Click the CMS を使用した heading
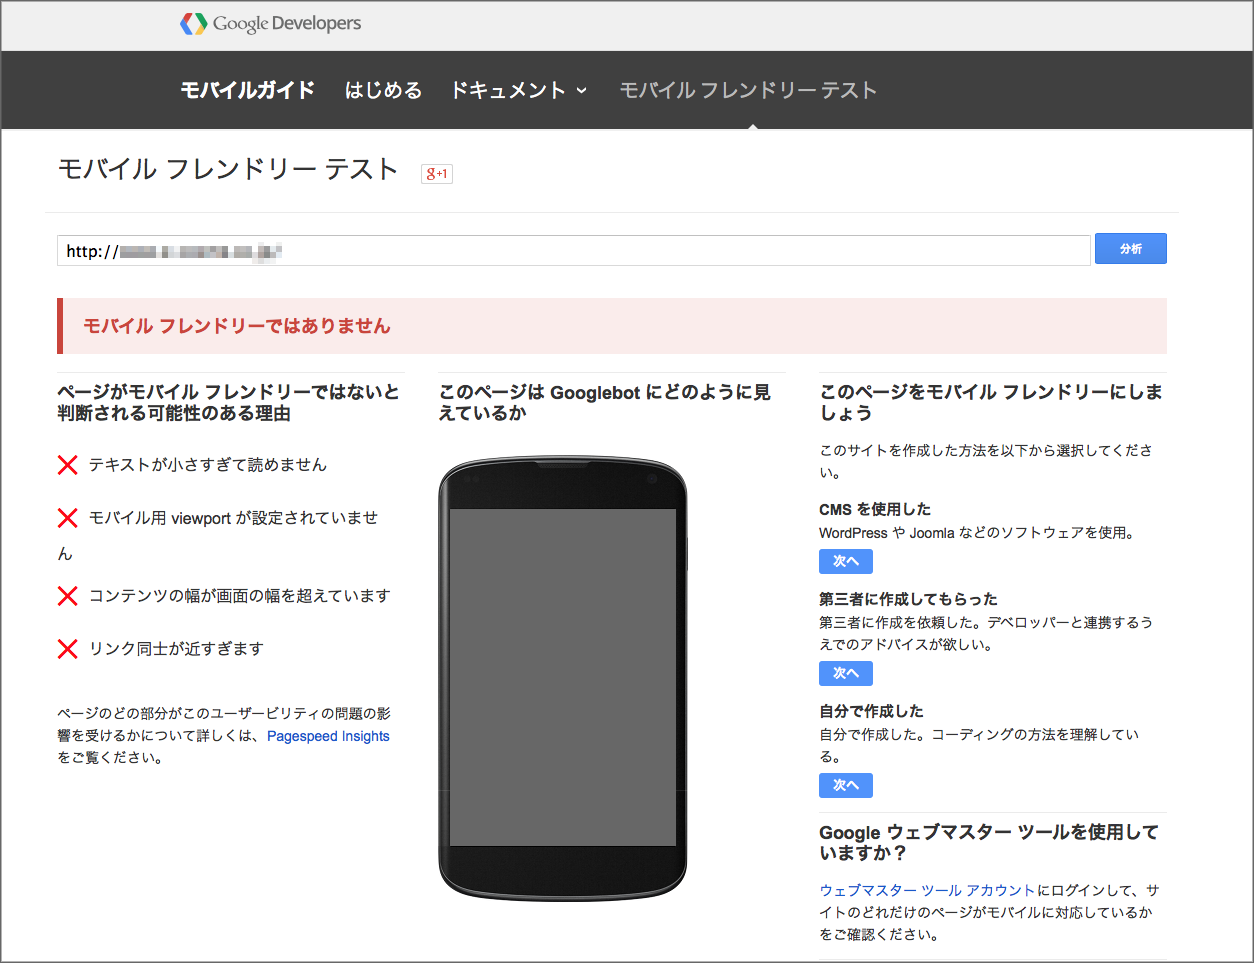This screenshot has width=1254, height=963. (x=875, y=509)
